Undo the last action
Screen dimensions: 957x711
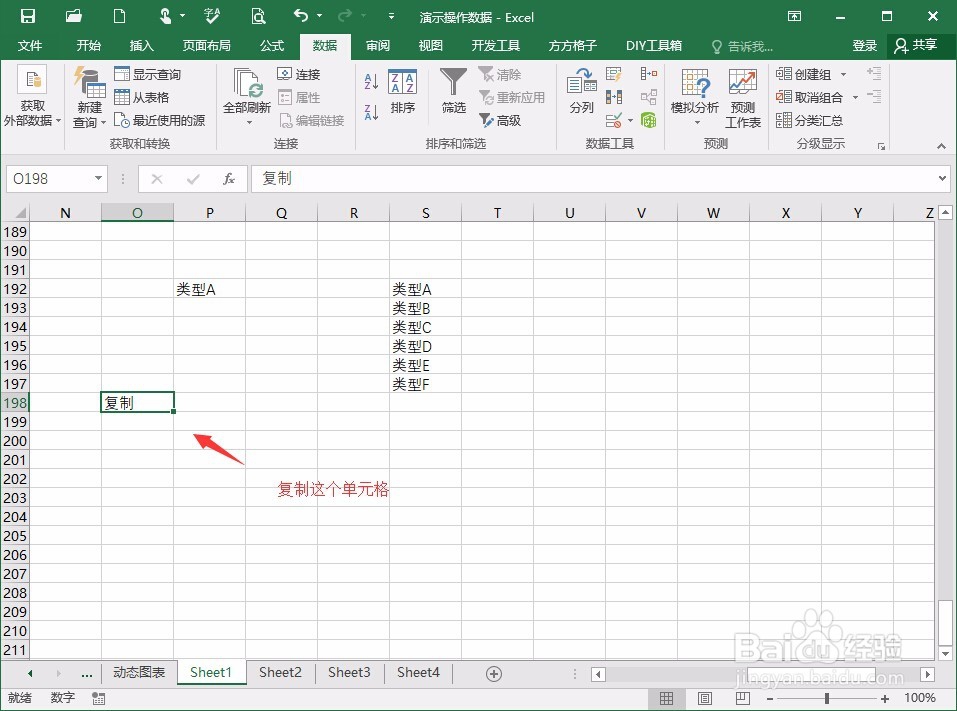pos(301,15)
